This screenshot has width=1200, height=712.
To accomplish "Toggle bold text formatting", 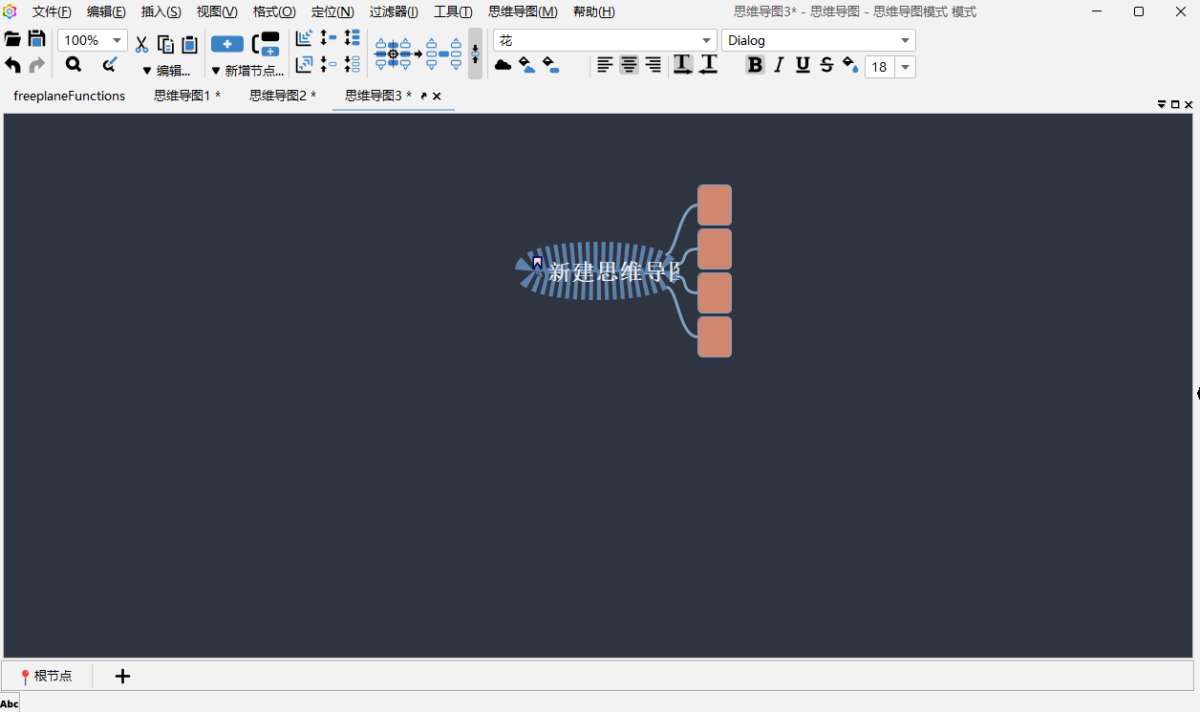I will pos(755,65).
